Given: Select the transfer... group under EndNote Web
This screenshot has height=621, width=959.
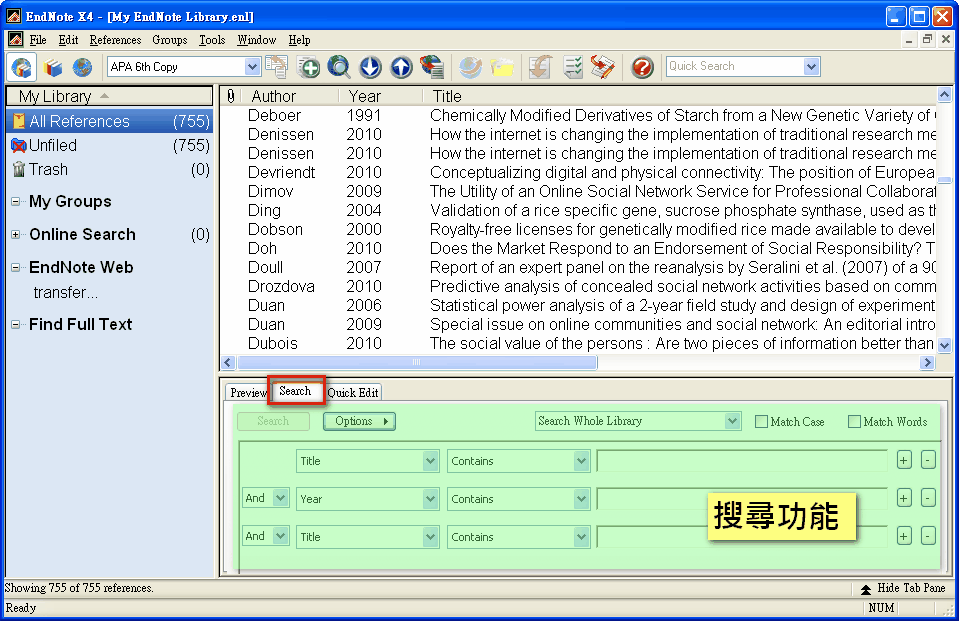Looking at the screenshot, I should [65, 292].
